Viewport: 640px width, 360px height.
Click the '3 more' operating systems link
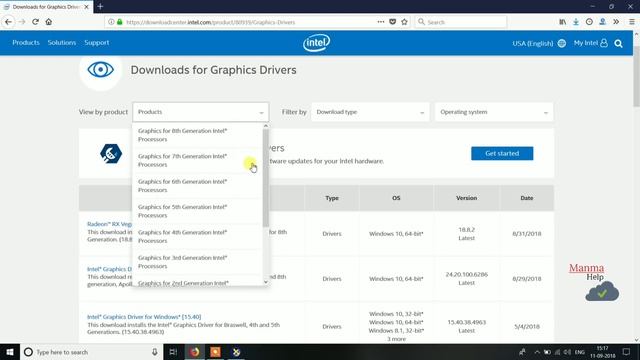point(396,339)
